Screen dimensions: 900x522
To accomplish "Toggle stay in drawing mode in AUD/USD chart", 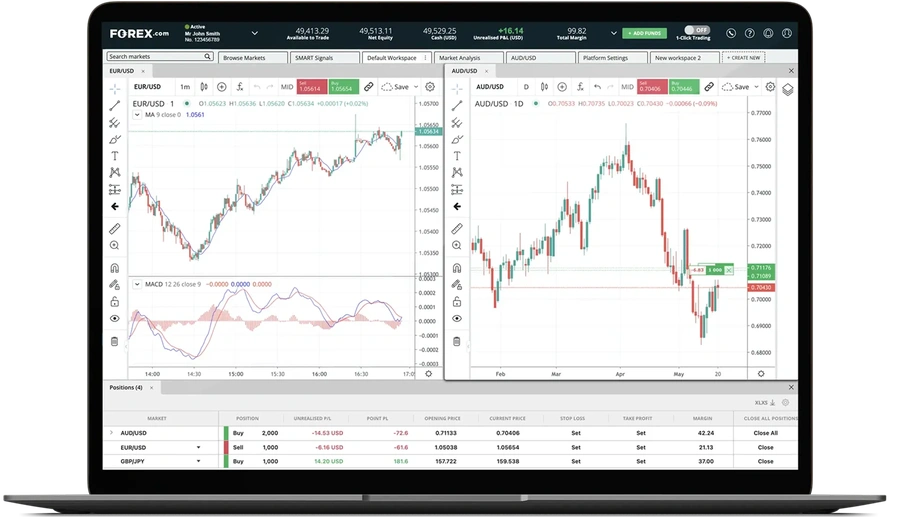I will pos(457,285).
